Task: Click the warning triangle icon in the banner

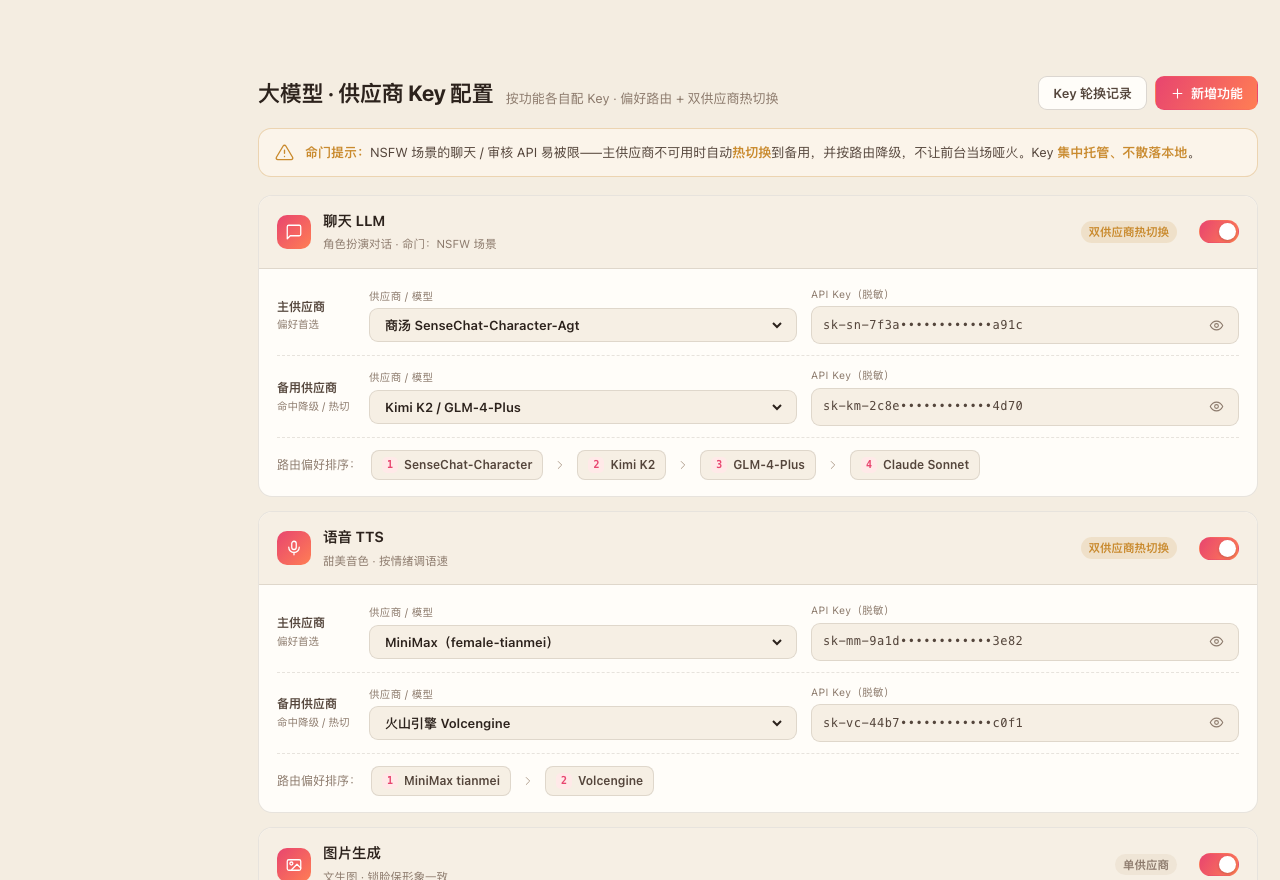Action: (285, 152)
